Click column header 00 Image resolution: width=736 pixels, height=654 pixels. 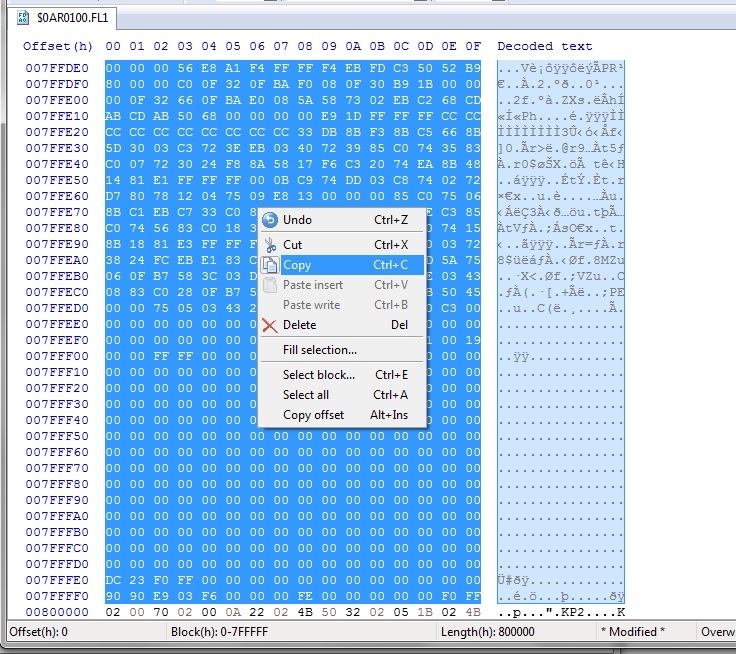[113, 46]
